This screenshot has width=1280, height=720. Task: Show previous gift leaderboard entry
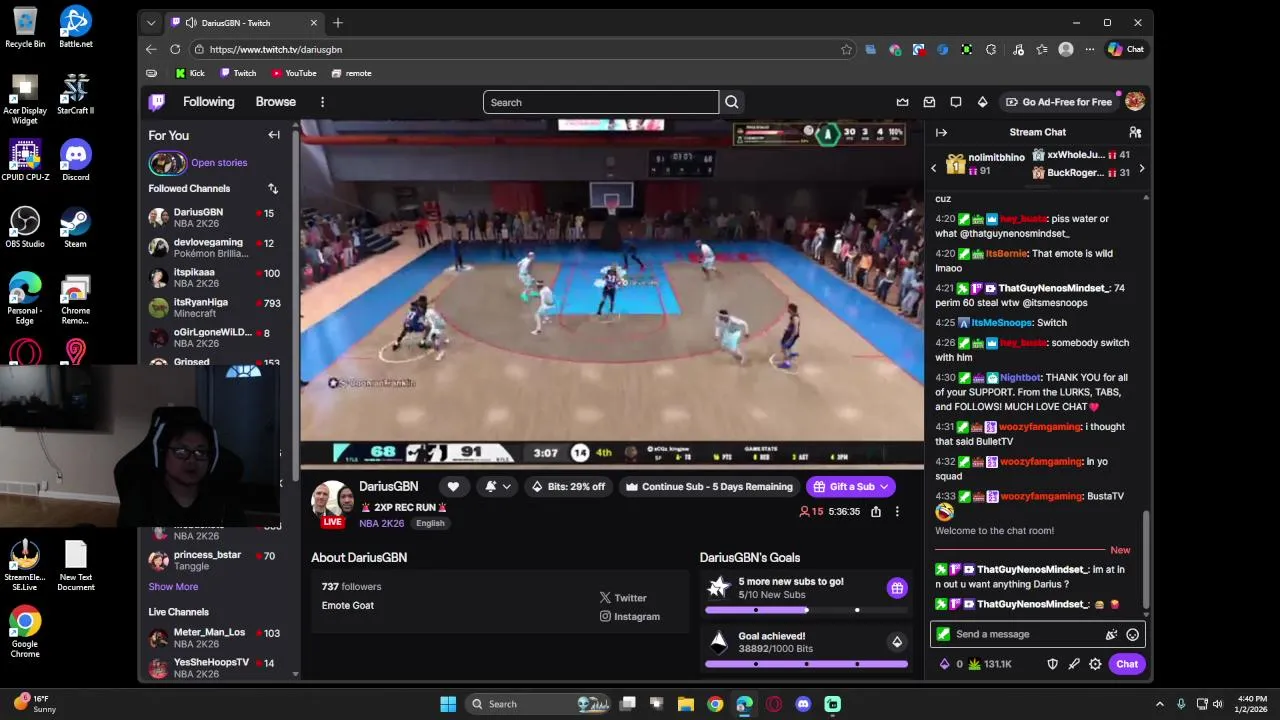pyautogui.click(x=934, y=168)
